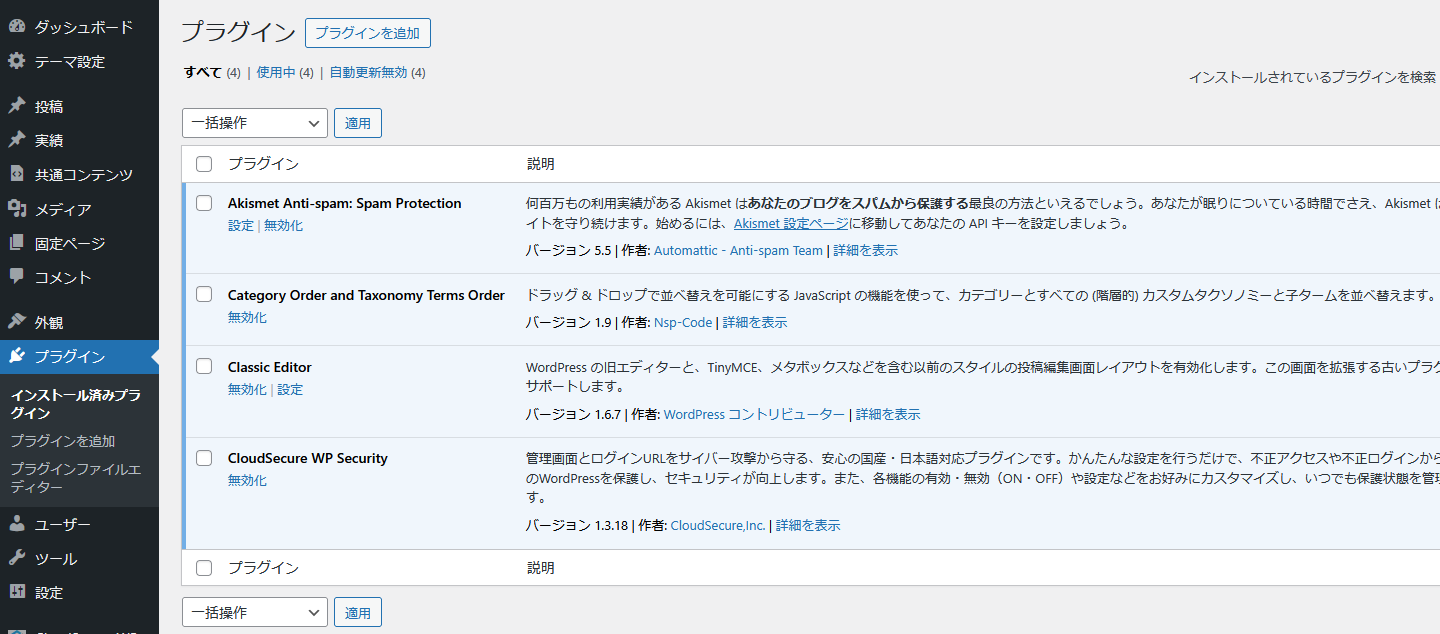
Task: Check the Akismet Anti-spam plugin checkbox
Action: pos(204,202)
